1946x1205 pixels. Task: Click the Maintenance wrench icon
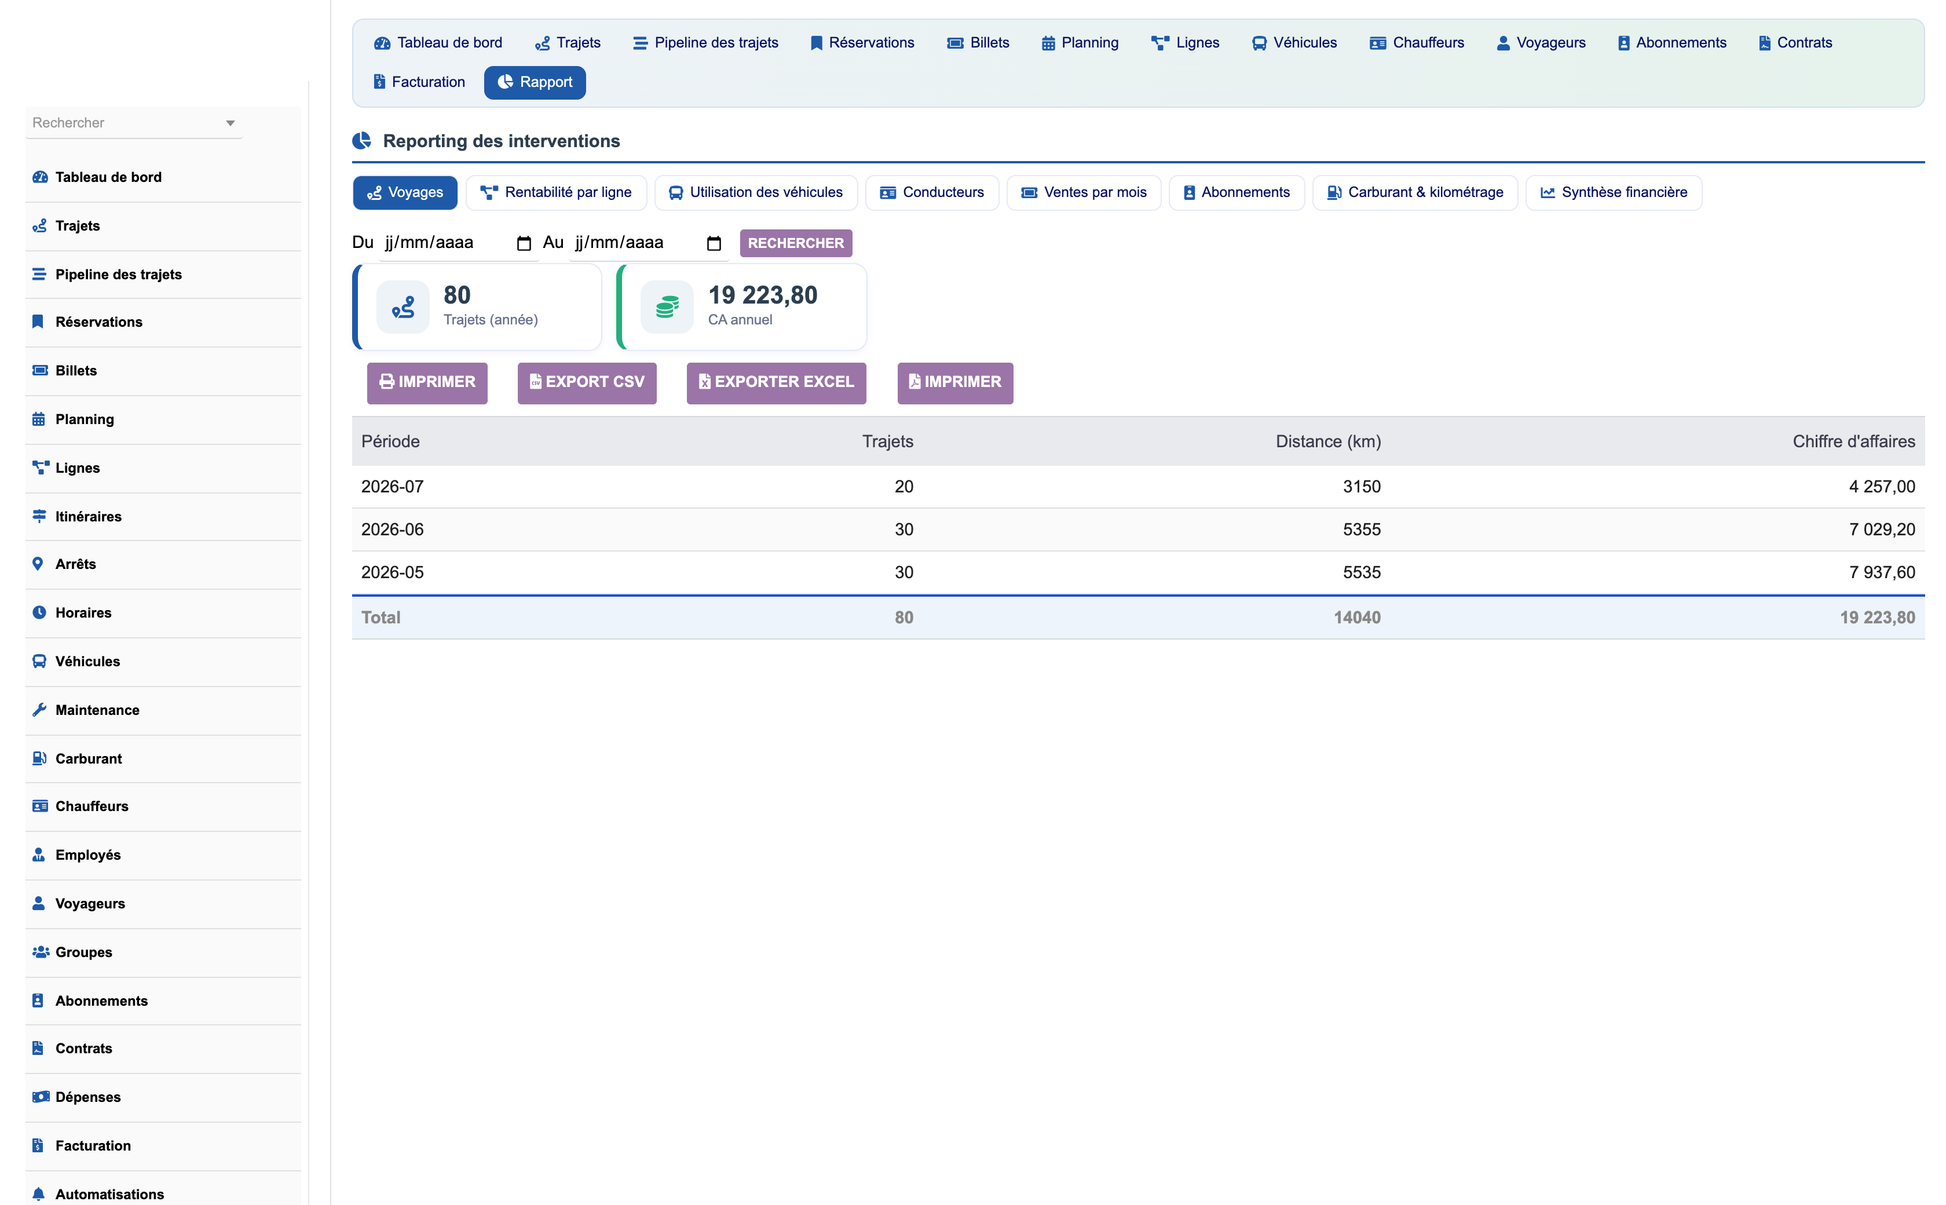pos(39,710)
